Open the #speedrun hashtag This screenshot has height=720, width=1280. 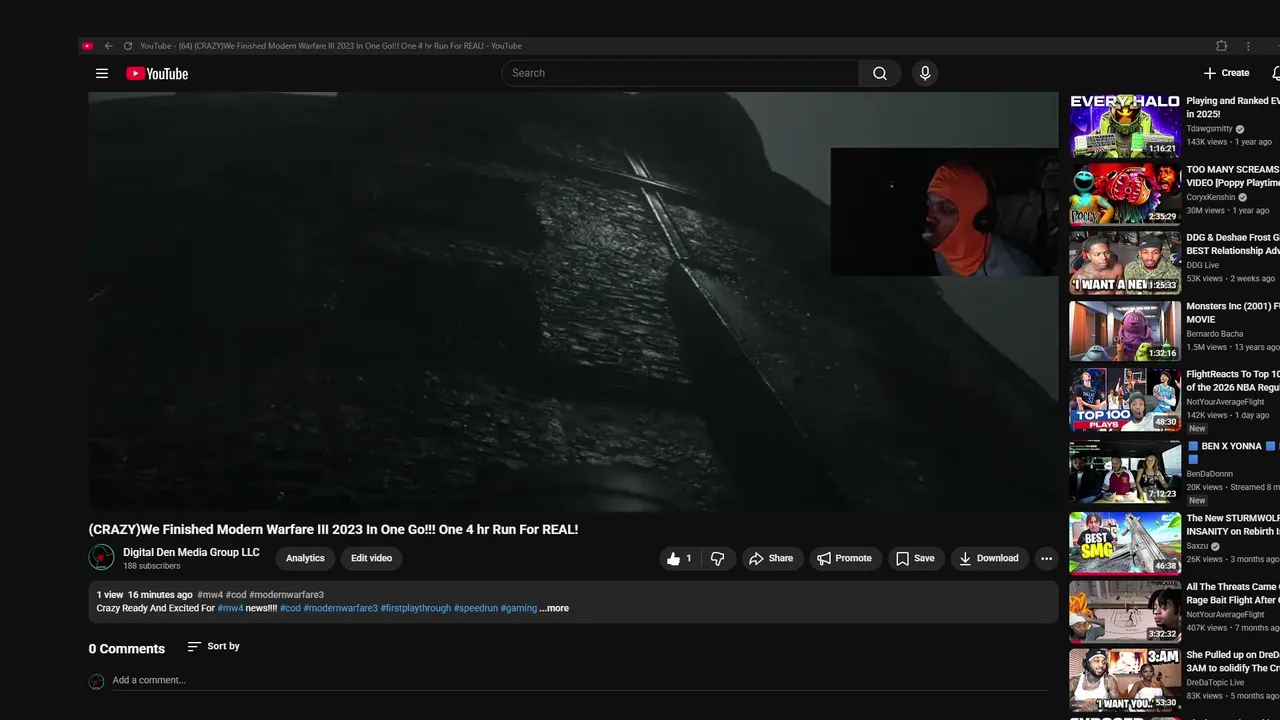[475, 608]
